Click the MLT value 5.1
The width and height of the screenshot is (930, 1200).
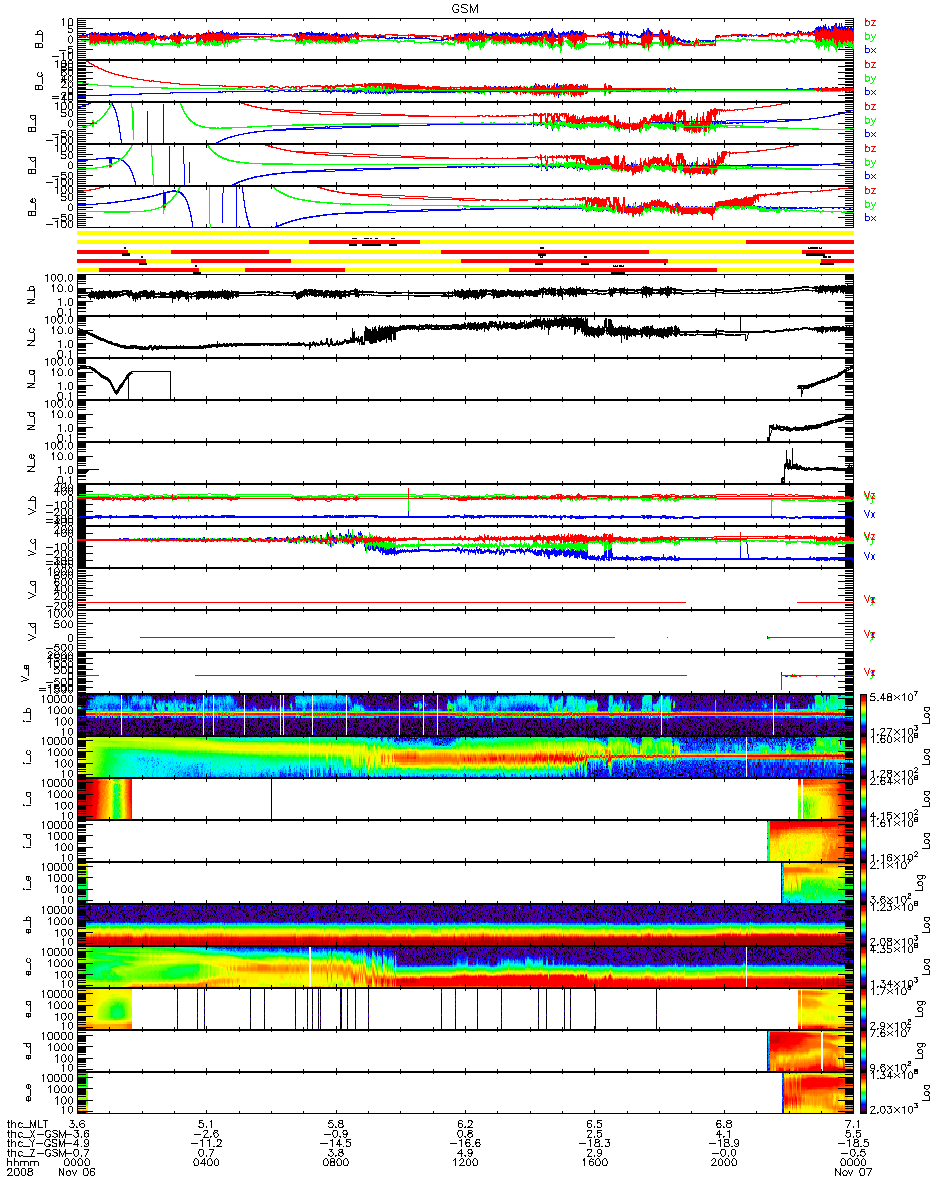tap(208, 1123)
